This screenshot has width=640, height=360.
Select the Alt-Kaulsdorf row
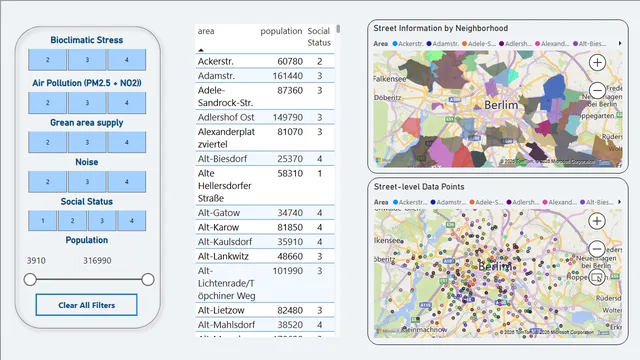click(x=265, y=242)
